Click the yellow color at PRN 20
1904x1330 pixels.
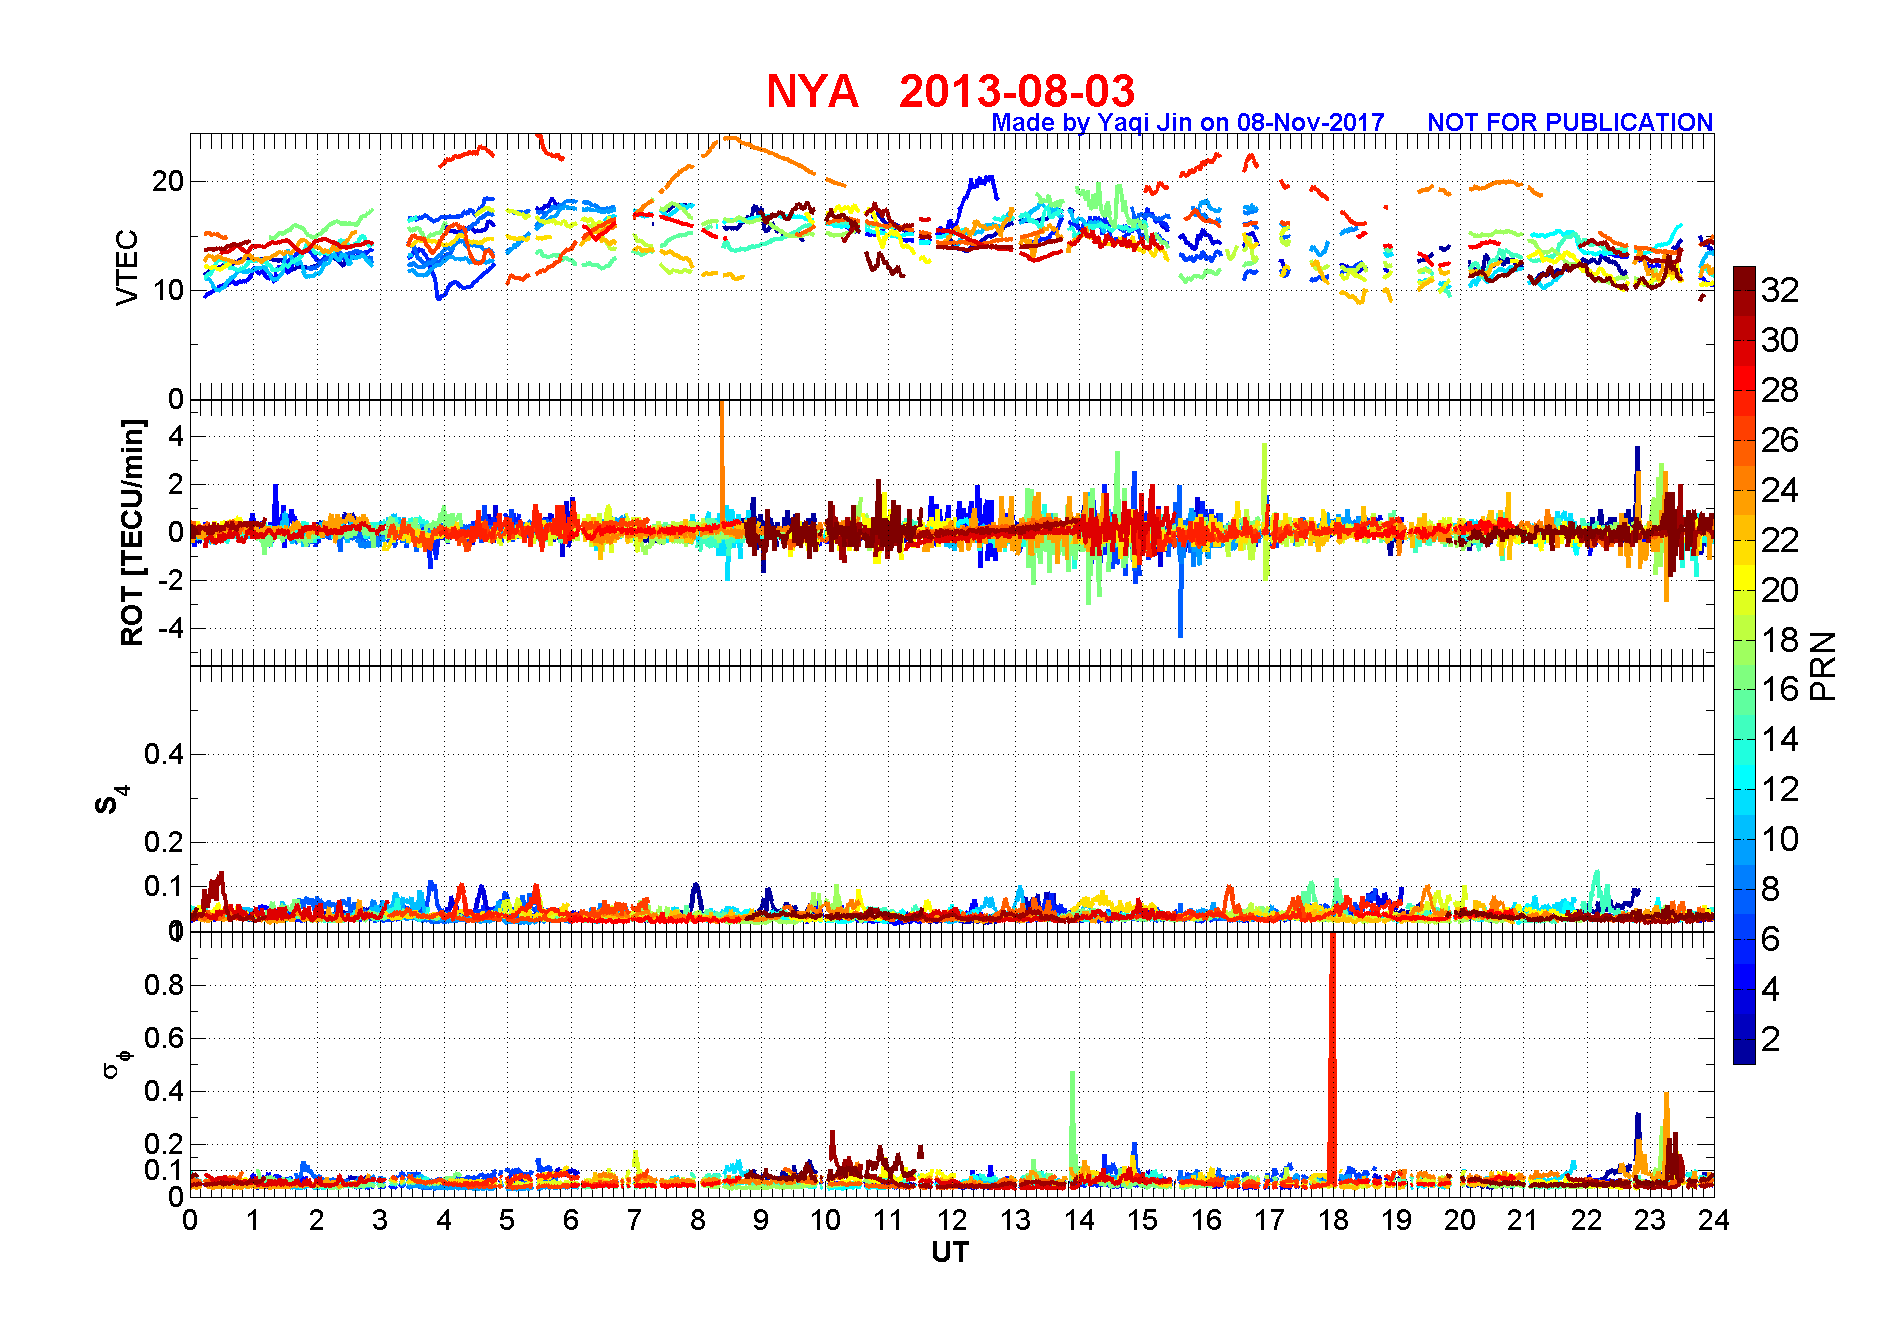(1744, 590)
